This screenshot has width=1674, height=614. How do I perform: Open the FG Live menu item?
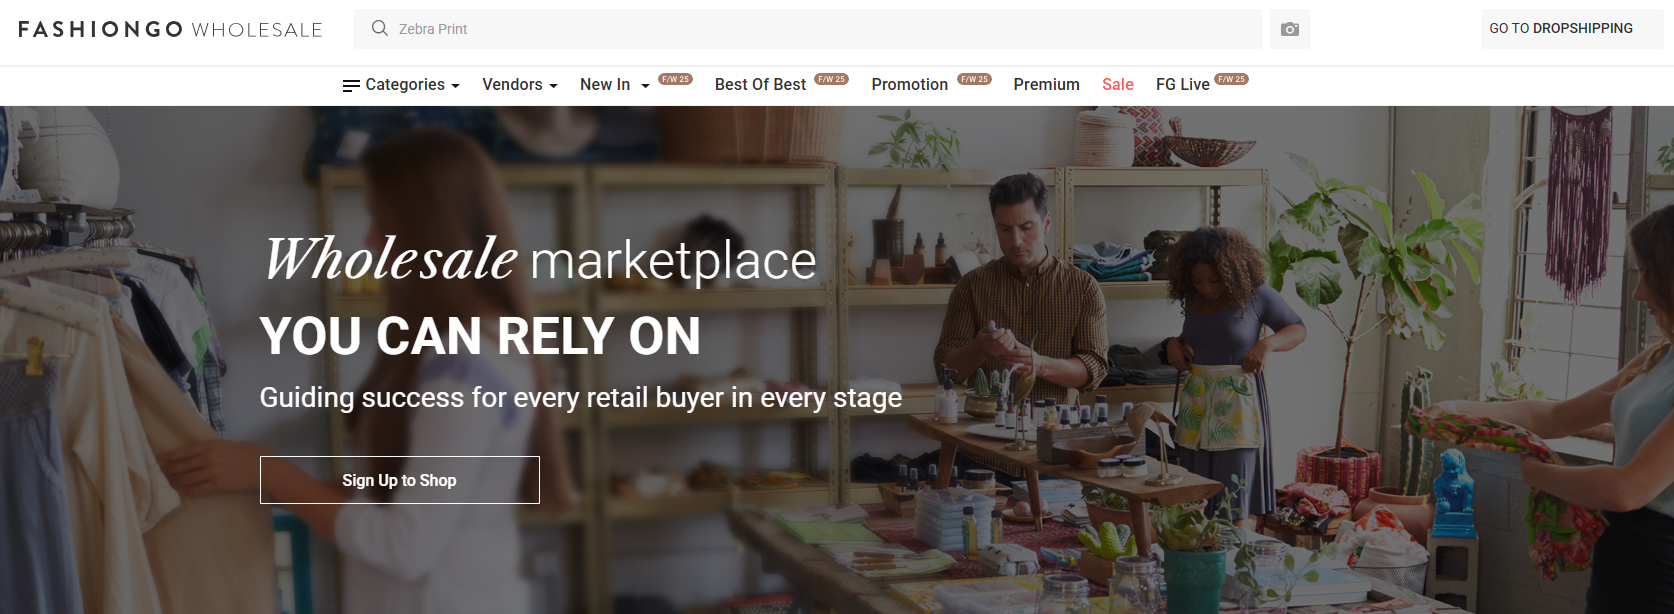pos(1182,85)
